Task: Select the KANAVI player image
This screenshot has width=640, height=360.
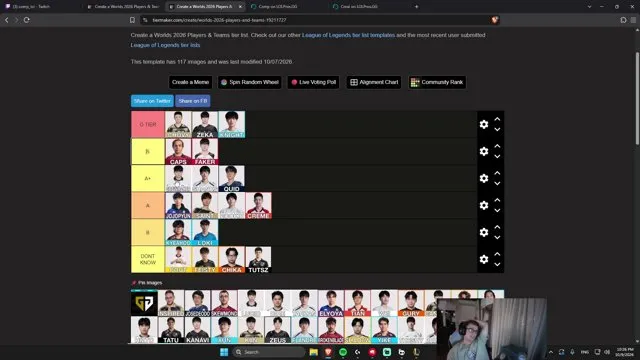Action: 198,330
